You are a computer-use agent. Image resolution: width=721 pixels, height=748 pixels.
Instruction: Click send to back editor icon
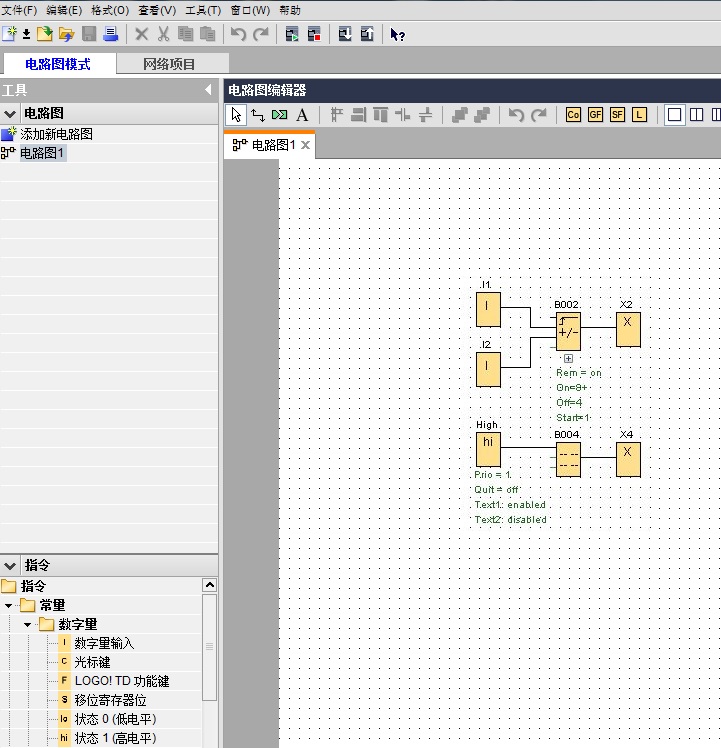(482, 115)
